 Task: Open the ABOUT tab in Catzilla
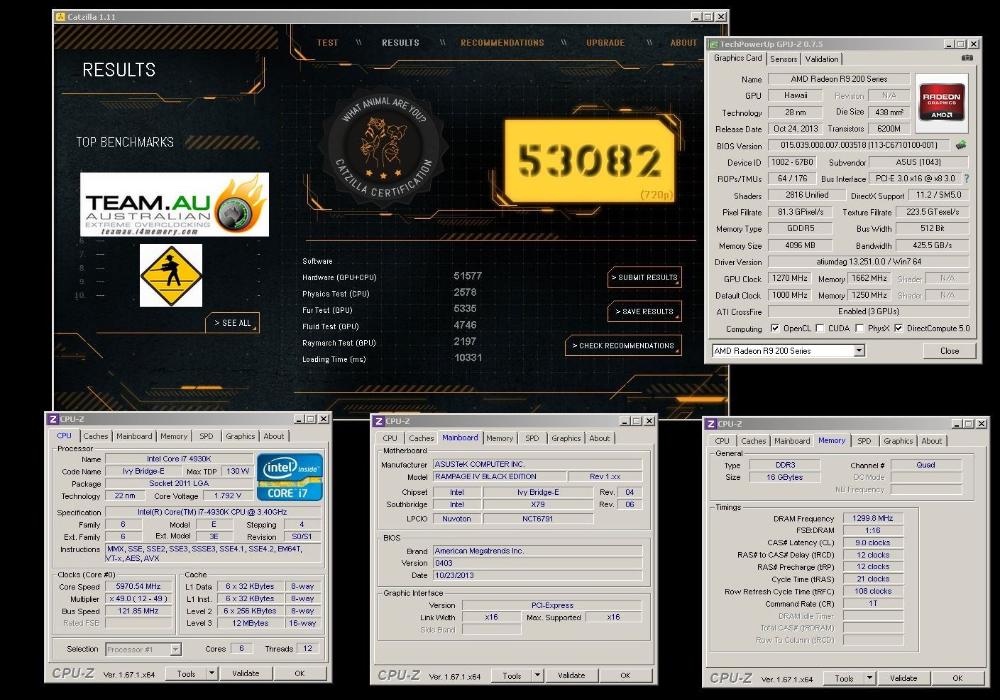coord(684,43)
